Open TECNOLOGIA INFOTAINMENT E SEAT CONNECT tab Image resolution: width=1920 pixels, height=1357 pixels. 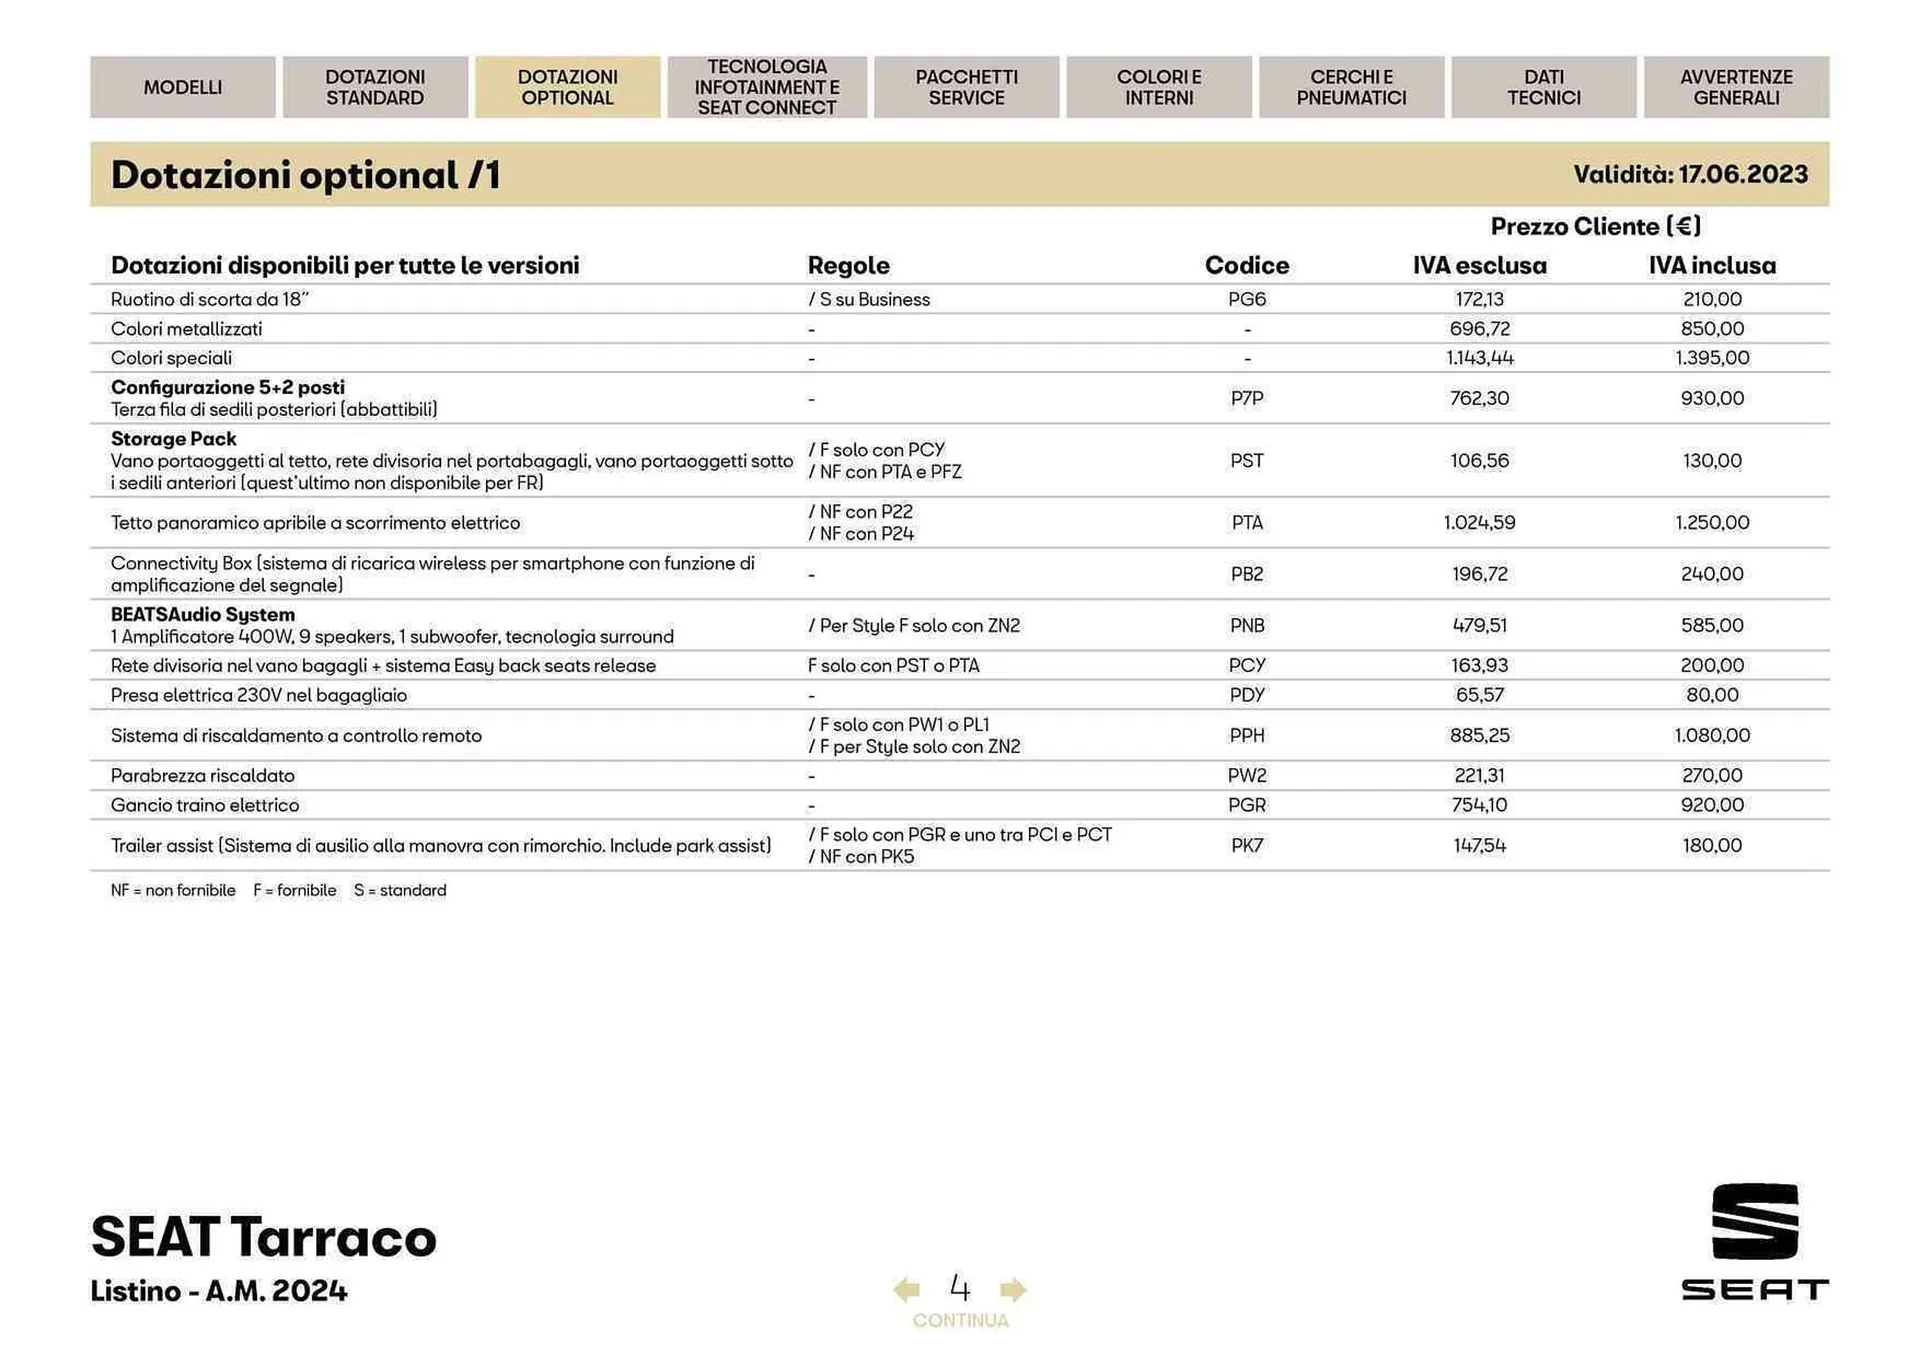767,87
